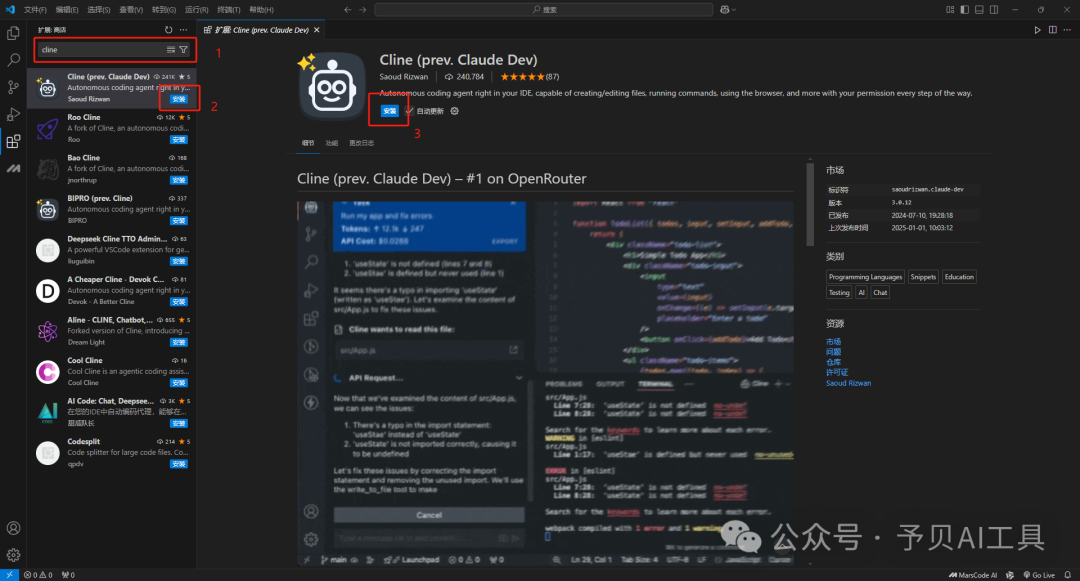Open the Accounts icon in activity bar

13,528
